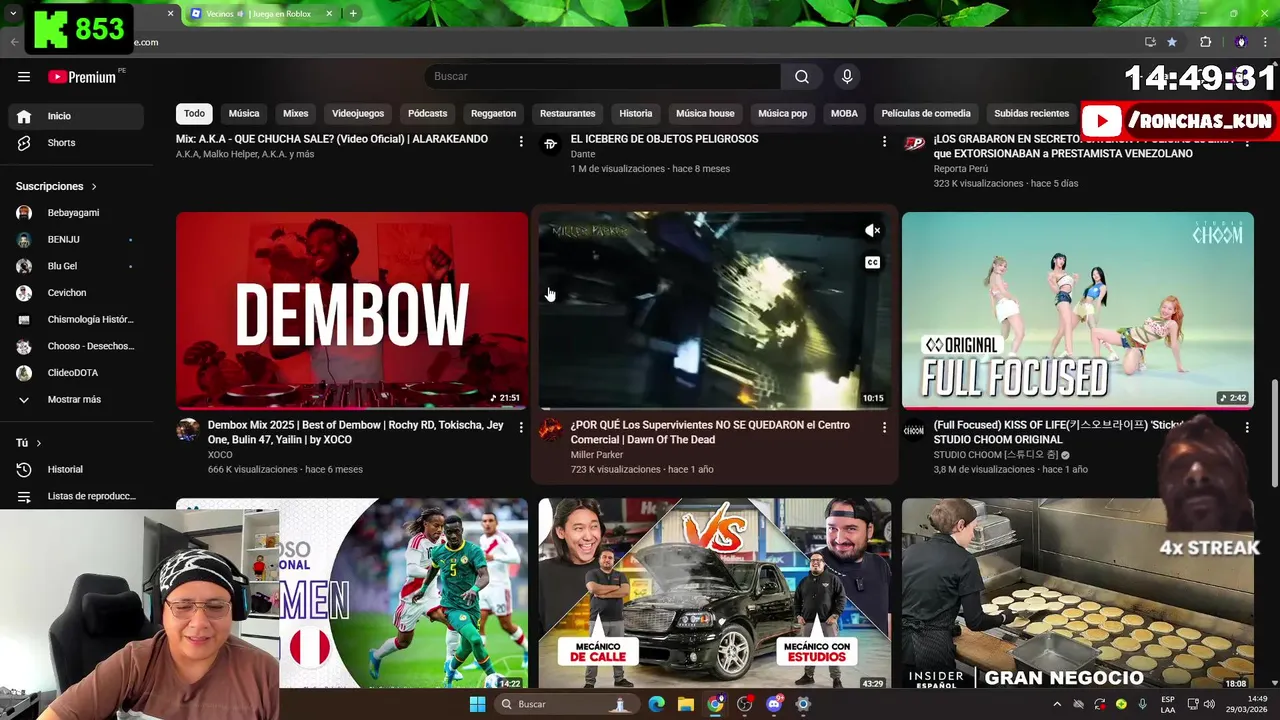Open Shorts in the sidebar

click(x=76, y=143)
